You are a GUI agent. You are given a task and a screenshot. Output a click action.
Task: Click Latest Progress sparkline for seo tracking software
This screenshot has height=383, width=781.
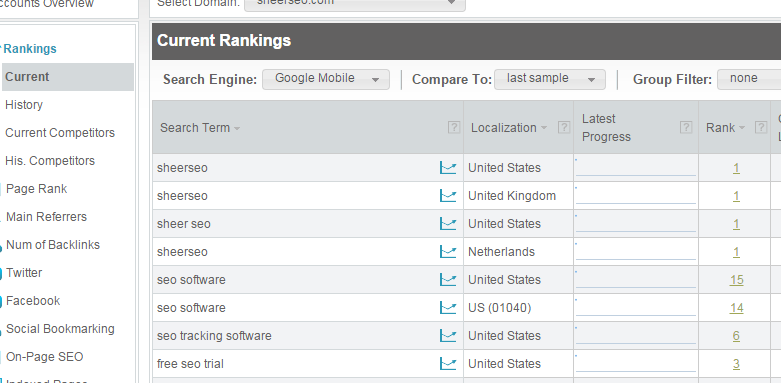click(x=636, y=335)
